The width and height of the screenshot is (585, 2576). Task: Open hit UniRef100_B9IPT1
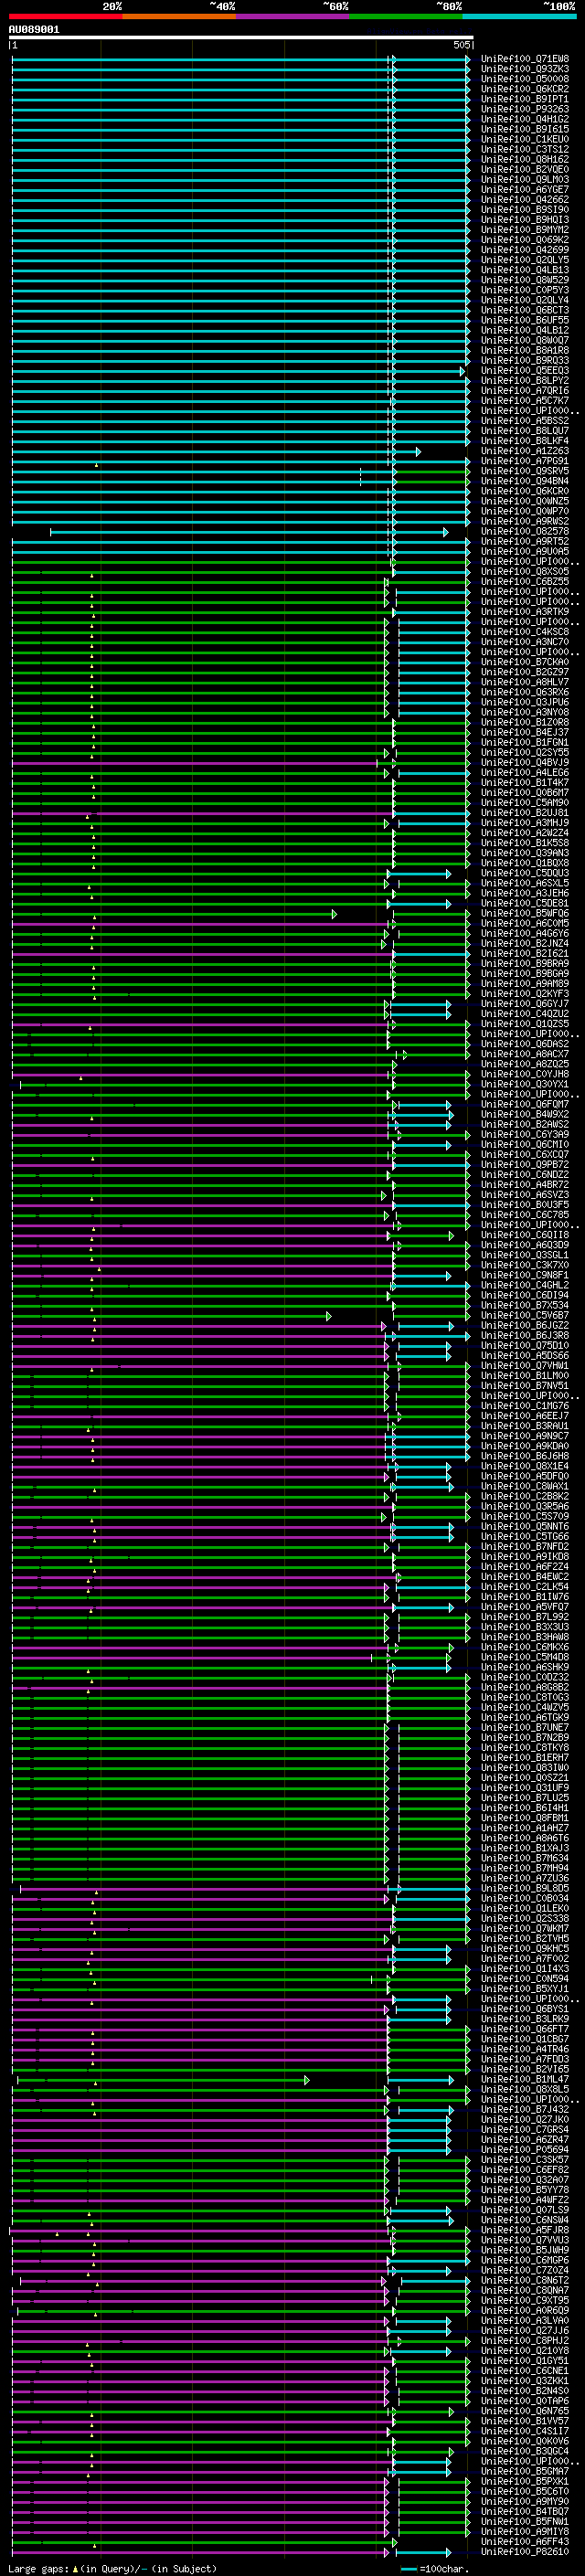[x=525, y=99]
